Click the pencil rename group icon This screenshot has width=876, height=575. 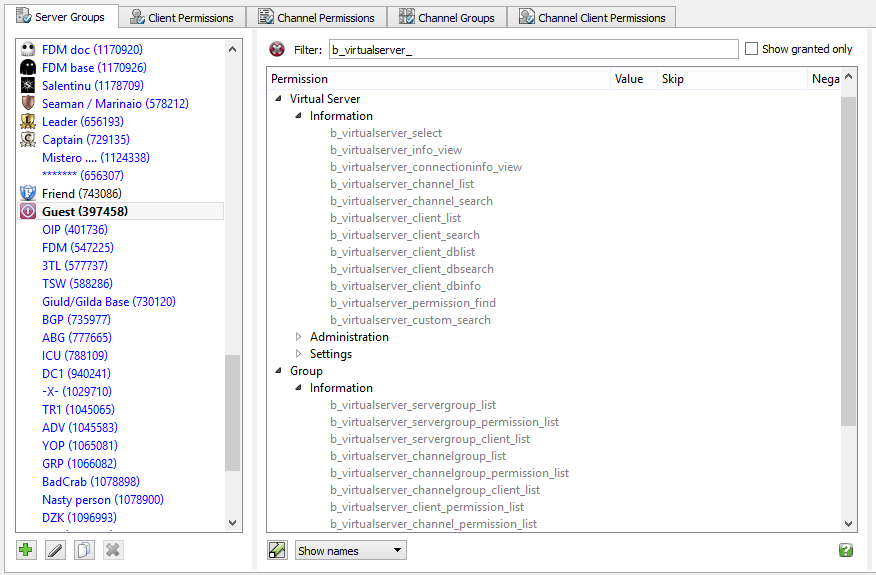click(56, 550)
